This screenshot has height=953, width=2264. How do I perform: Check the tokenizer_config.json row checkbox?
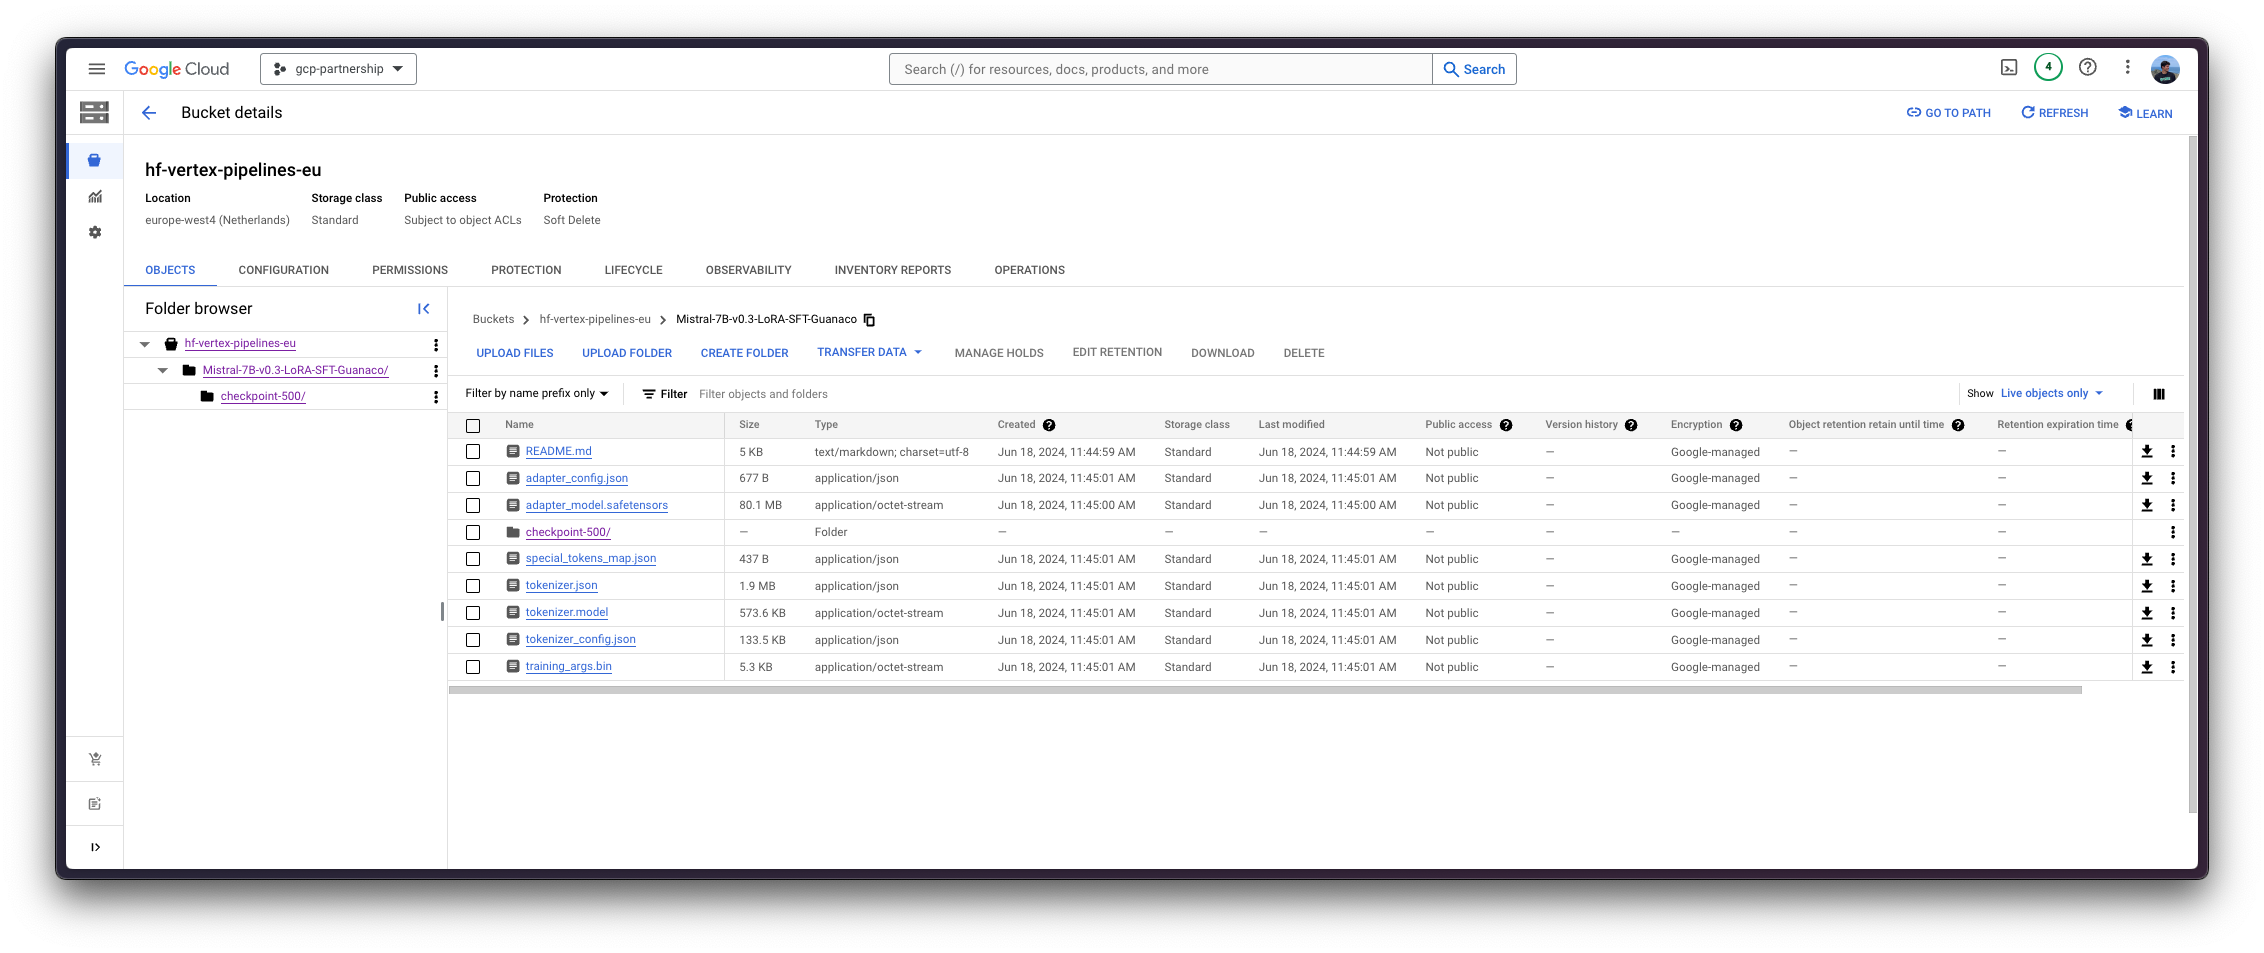(x=473, y=640)
